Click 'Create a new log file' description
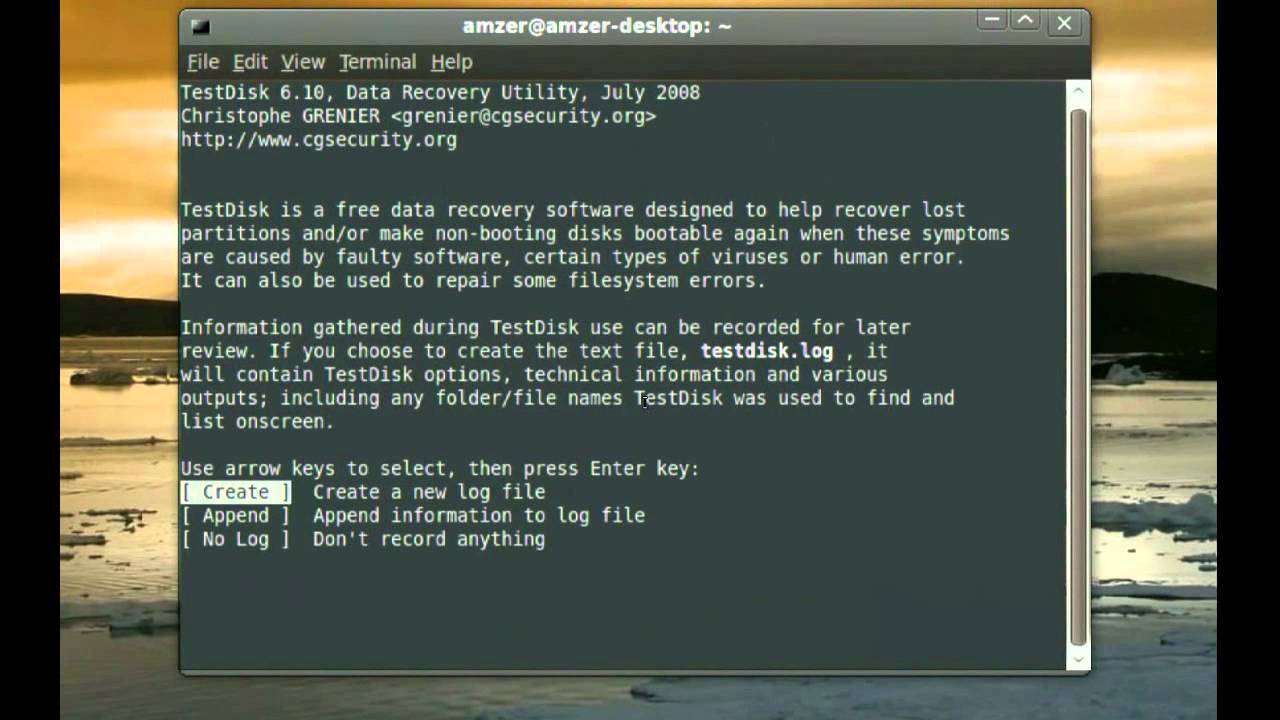Image resolution: width=1280 pixels, height=720 pixels. [429, 492]
